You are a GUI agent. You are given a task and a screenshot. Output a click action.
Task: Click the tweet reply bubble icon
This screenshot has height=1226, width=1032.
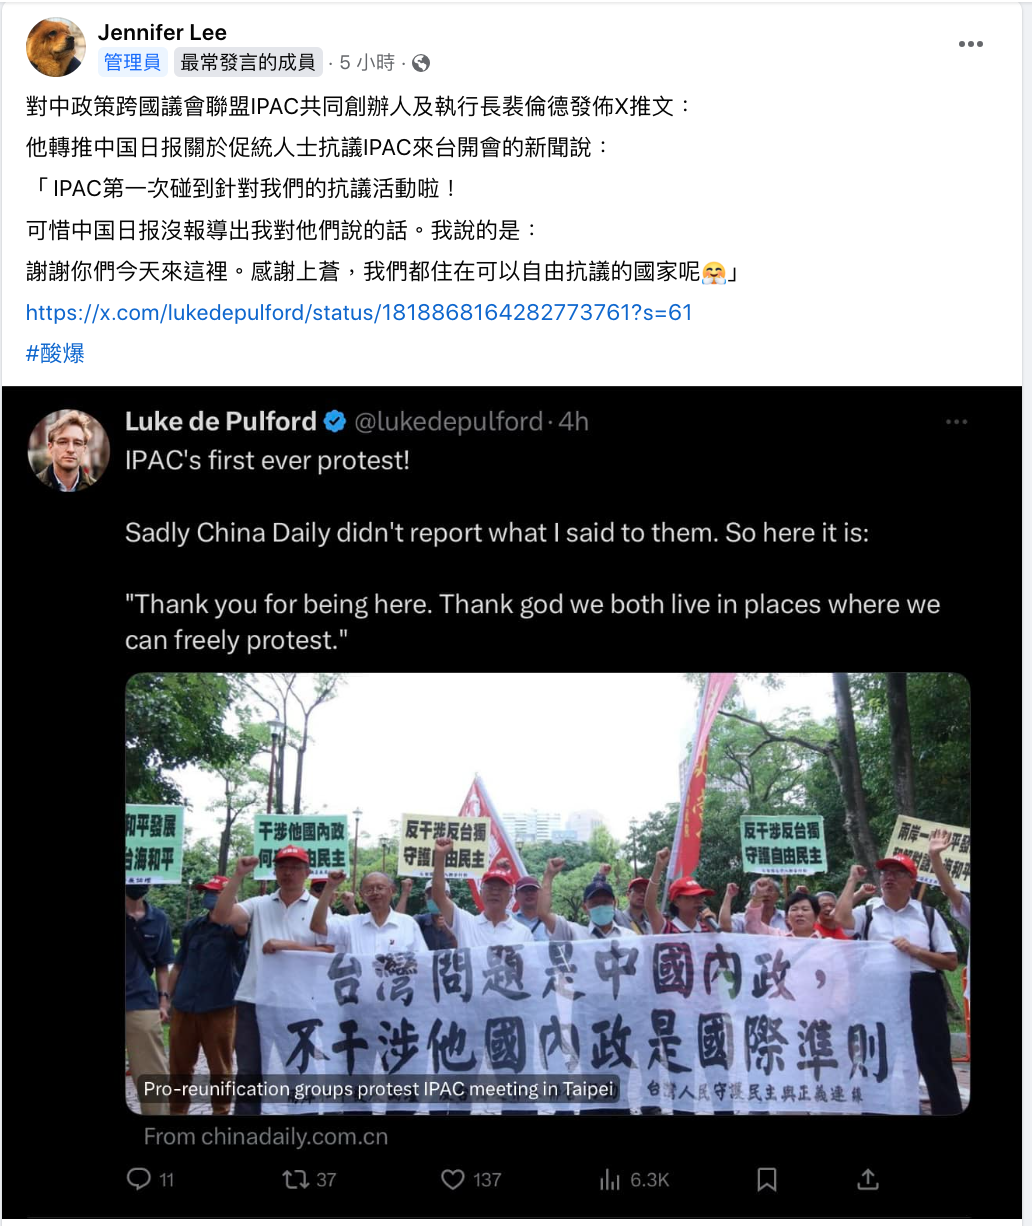(139, 1179)
